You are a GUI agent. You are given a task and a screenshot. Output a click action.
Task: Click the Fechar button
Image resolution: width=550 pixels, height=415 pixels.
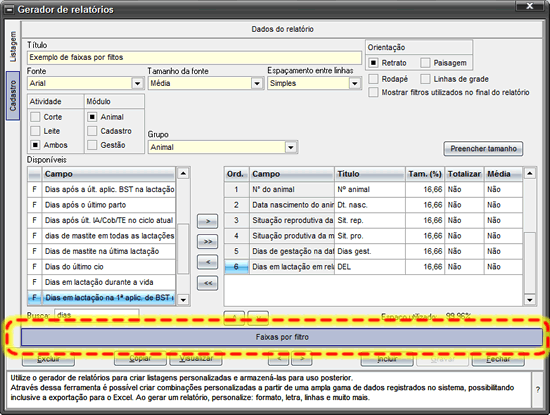[498, 359]
